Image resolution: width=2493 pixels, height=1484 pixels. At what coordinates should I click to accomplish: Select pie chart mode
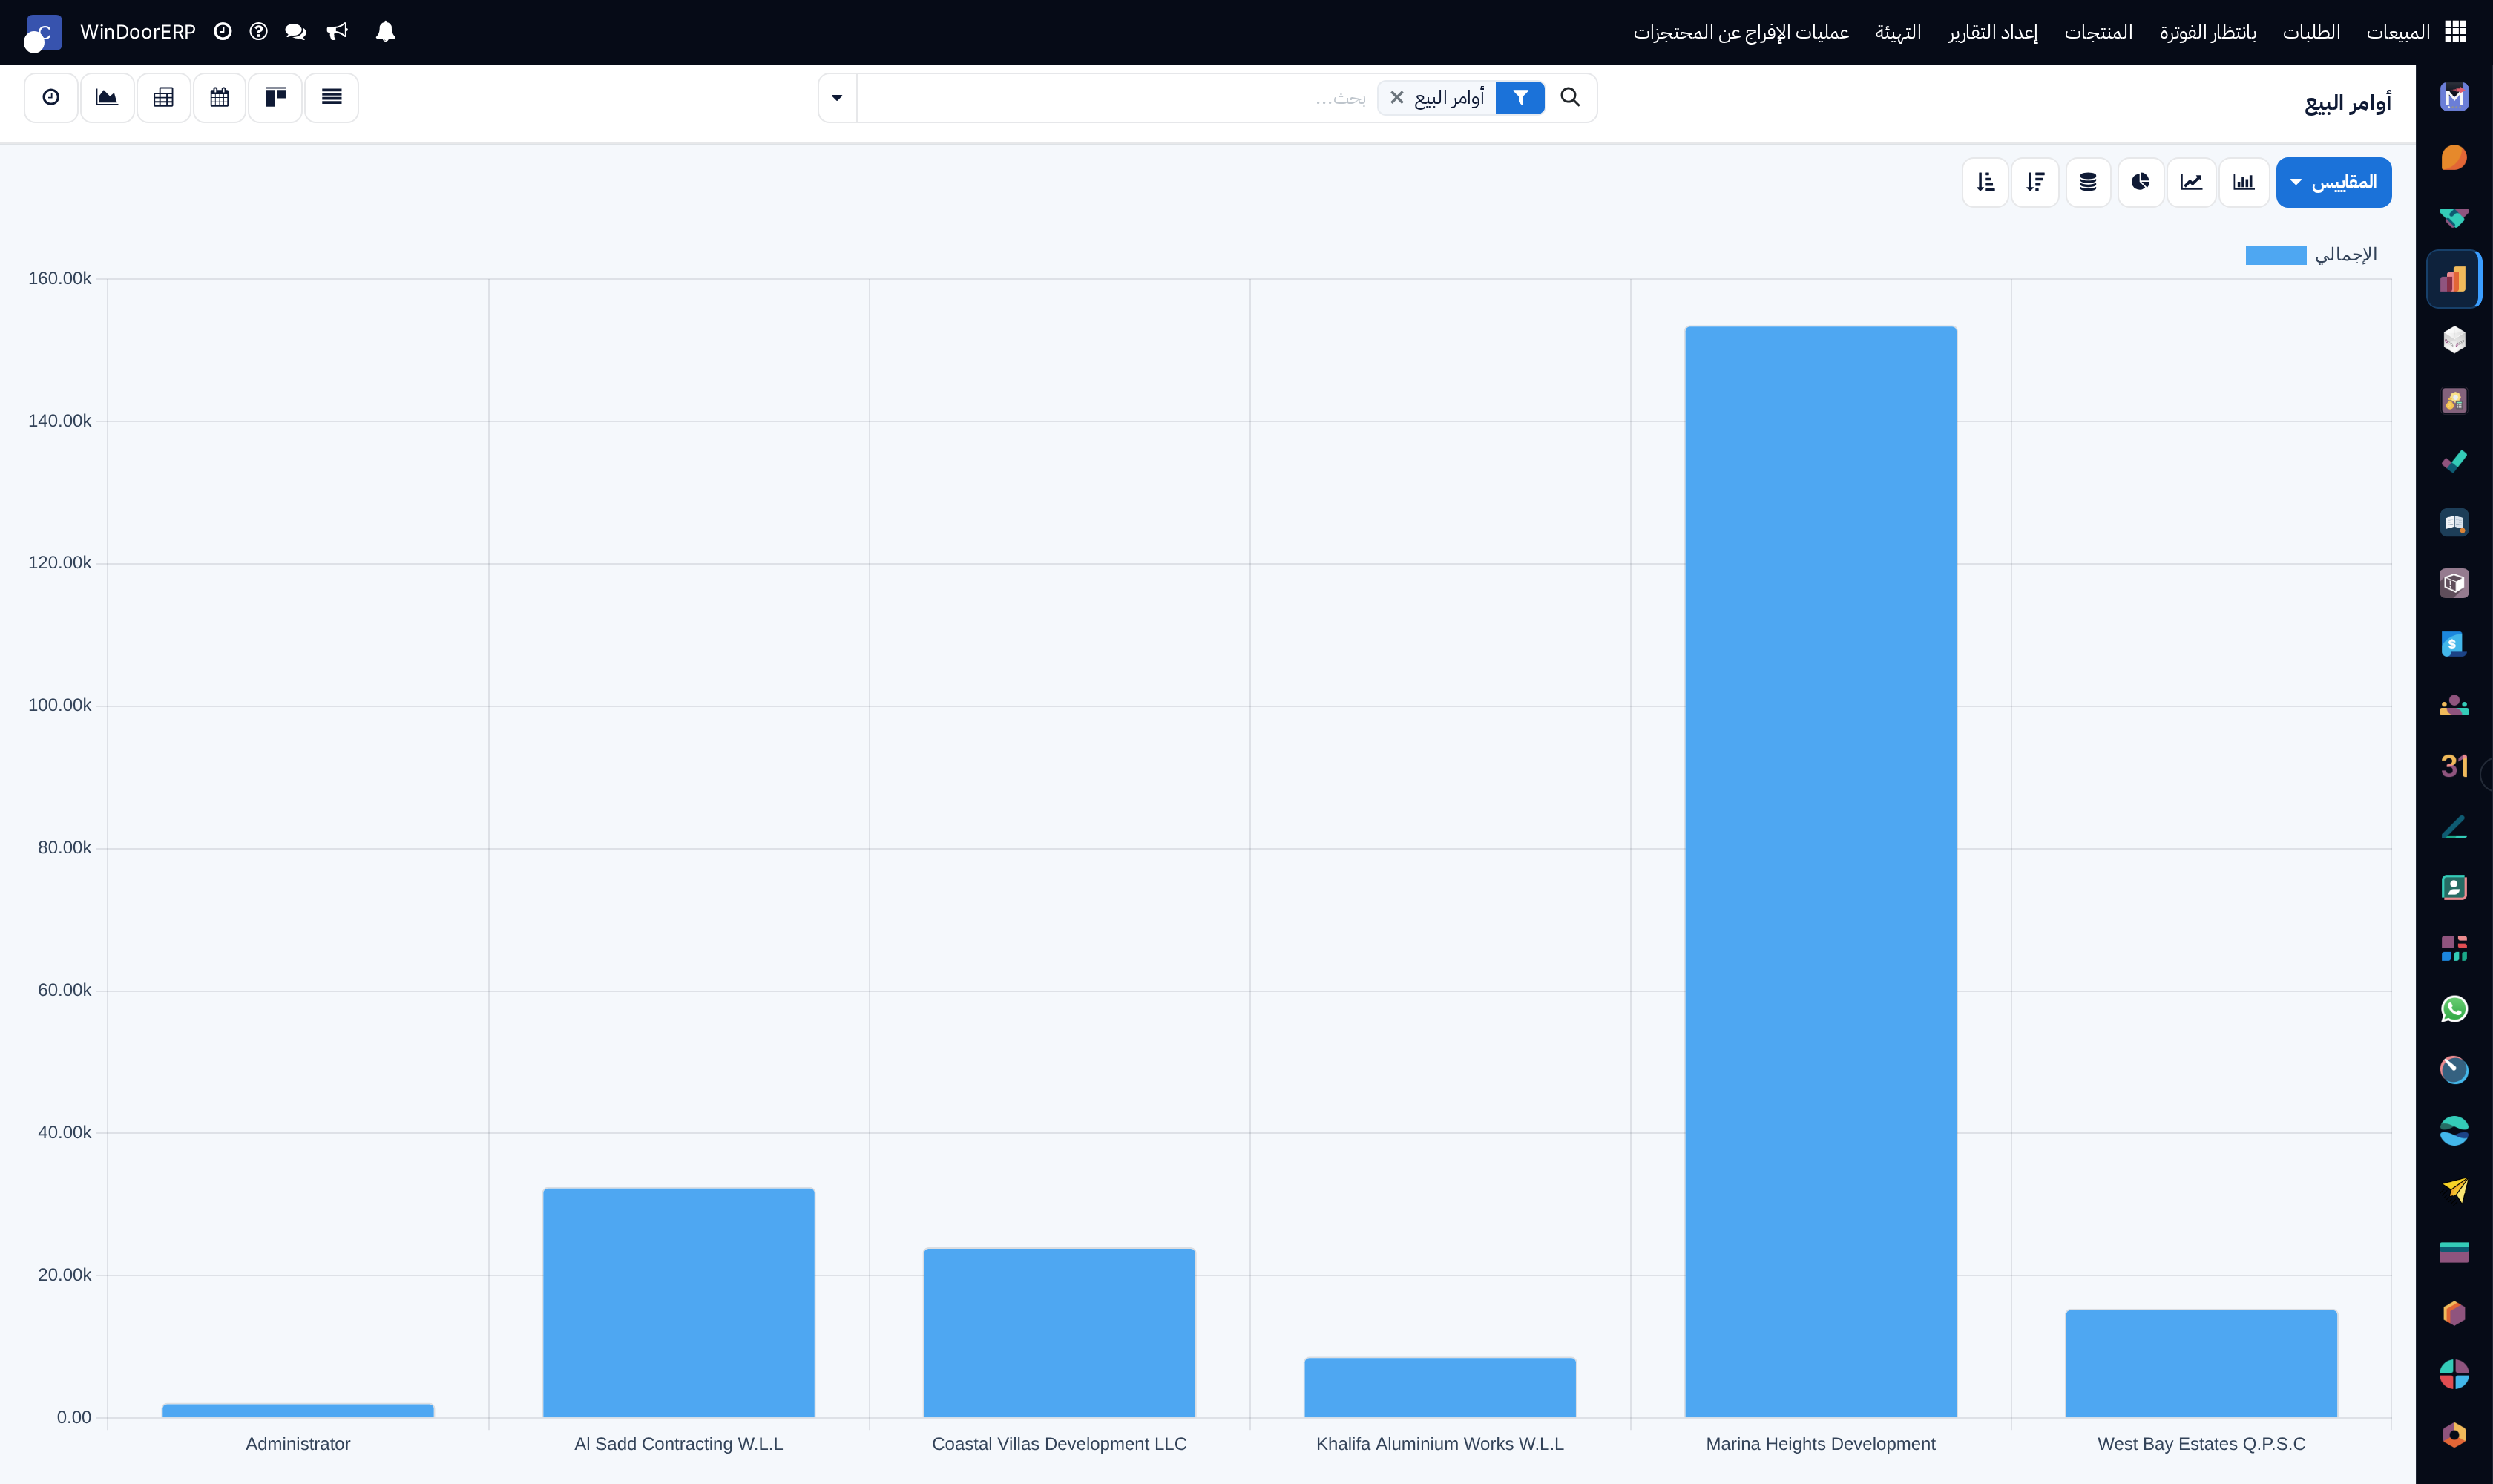tap(2140, 182)
